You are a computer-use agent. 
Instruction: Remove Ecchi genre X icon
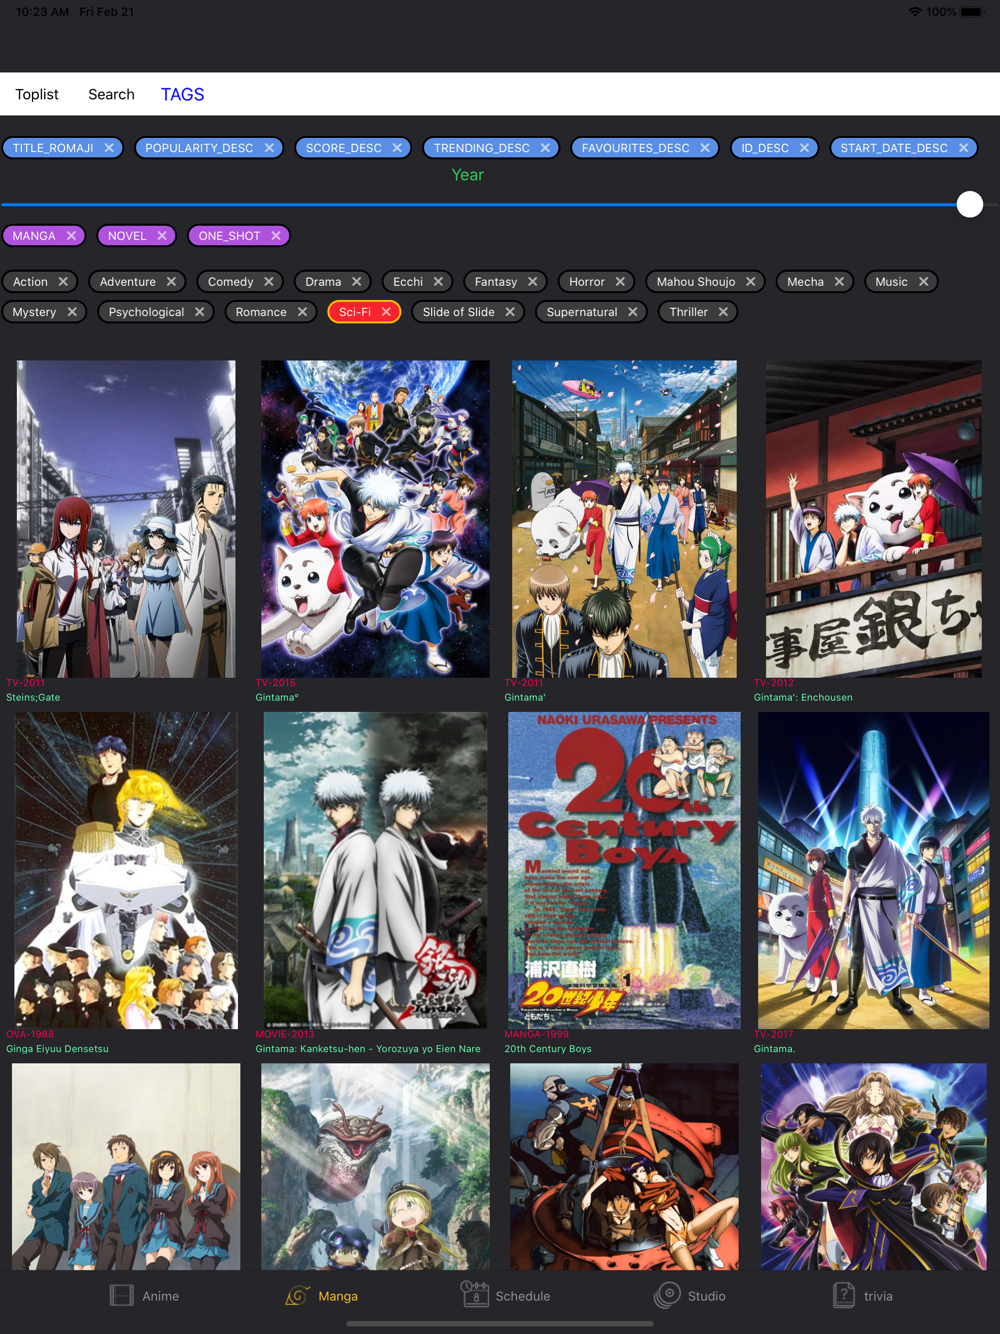point(438,282)
